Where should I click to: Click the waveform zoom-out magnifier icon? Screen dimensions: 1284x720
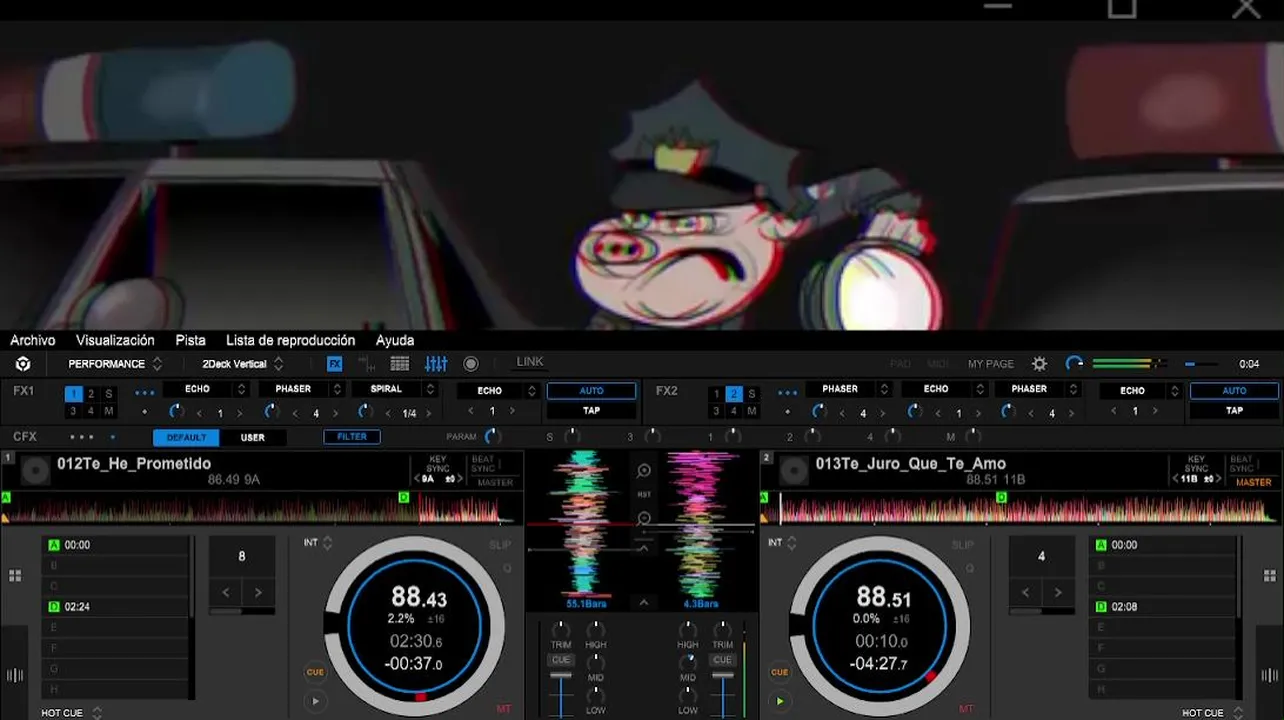click(x=644, y=518)
